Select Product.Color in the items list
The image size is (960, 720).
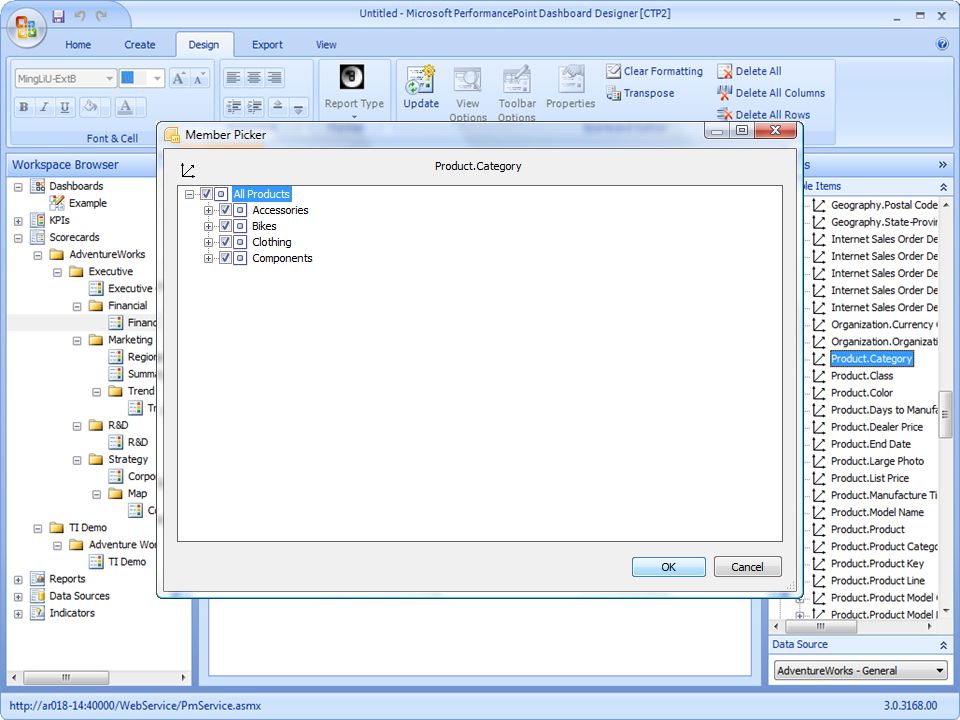point(861,393)
